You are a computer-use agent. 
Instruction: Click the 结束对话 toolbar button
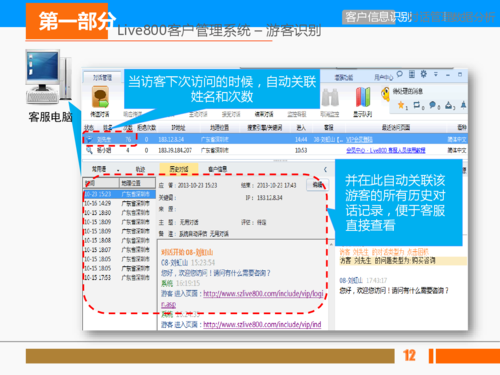[264, 114]
